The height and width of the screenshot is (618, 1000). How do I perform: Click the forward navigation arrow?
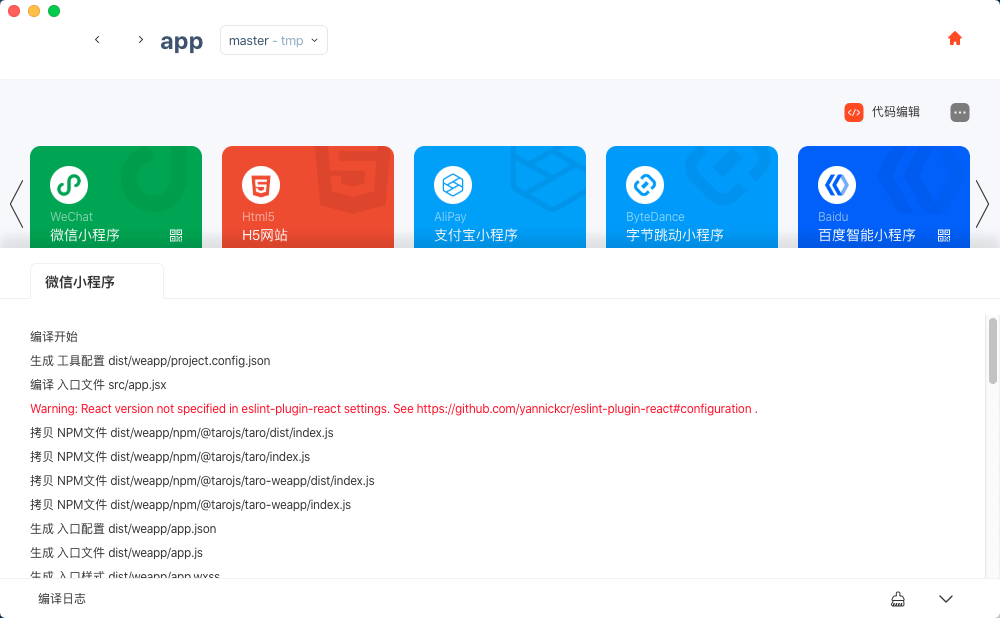(x=141, y=40)
